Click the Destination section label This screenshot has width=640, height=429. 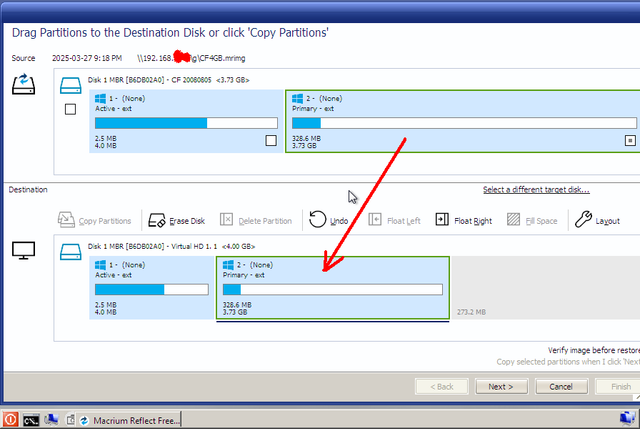tap(28, 190)
